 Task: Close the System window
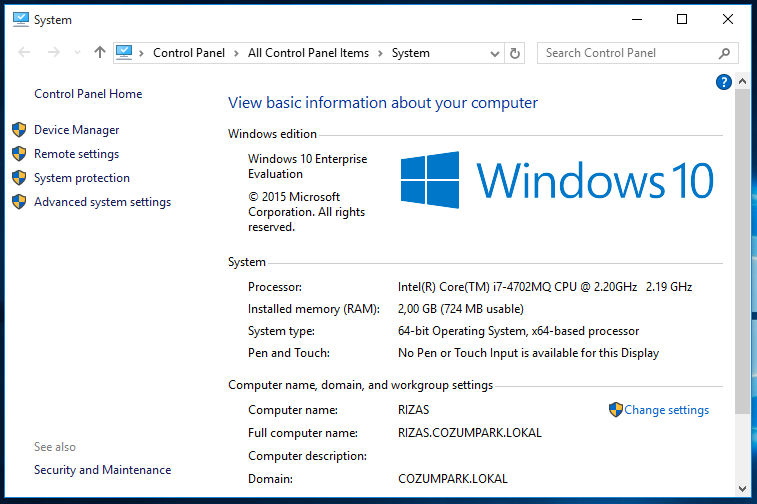coord(728,19)
